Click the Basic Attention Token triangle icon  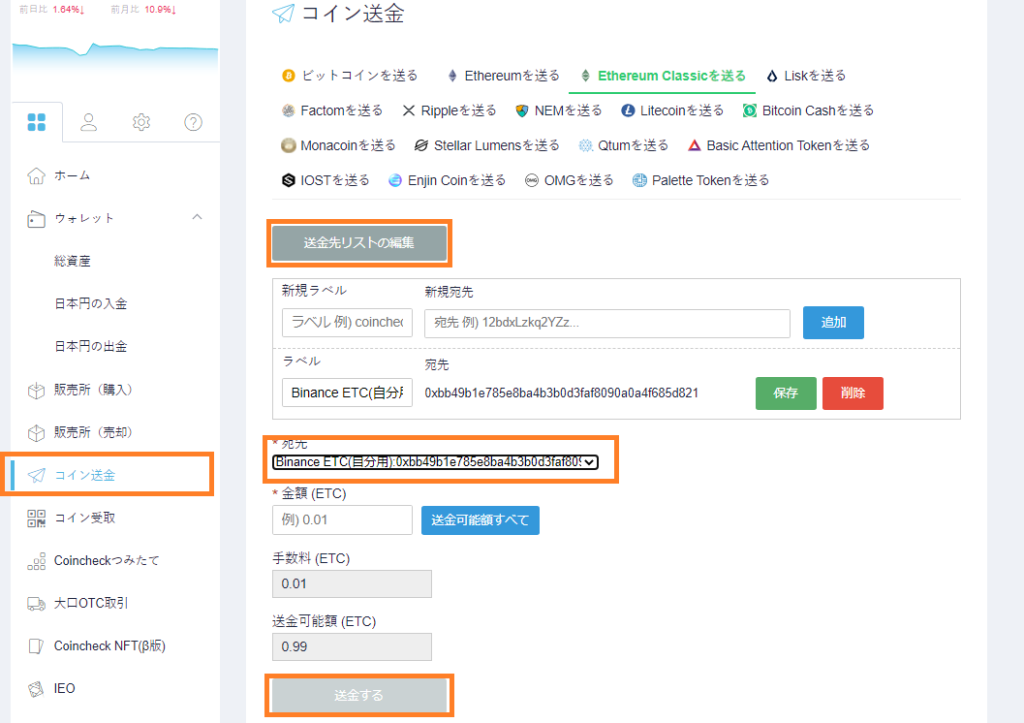tap(694, 145)
